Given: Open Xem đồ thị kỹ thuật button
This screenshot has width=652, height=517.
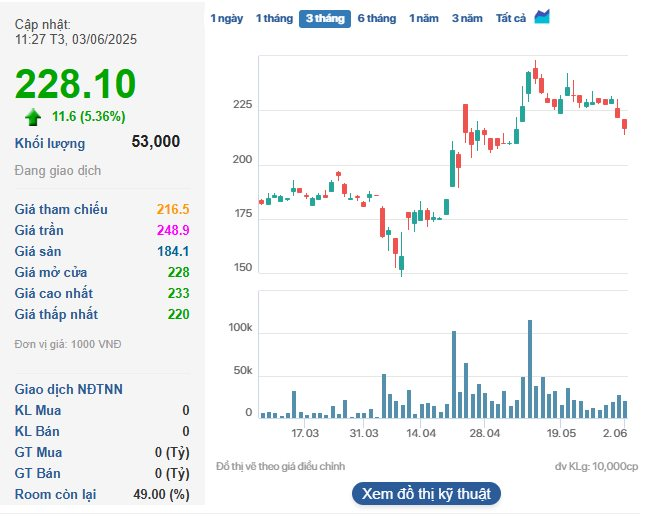Looking at the screenshot, I should point(426,494).
